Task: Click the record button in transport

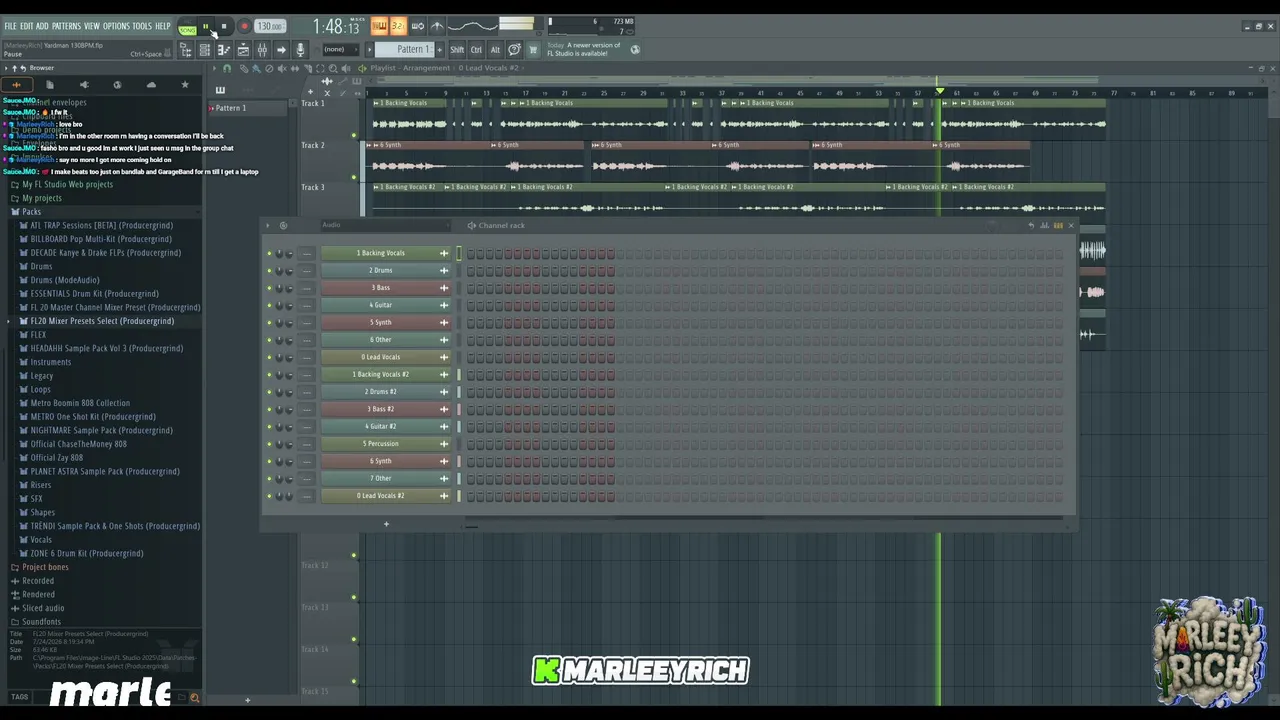Action: 244,27
